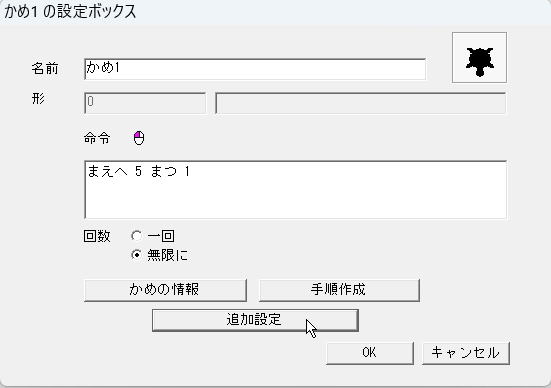Click the 名前 label
Viewport: 551px width, 388px height.
[45, 69]
